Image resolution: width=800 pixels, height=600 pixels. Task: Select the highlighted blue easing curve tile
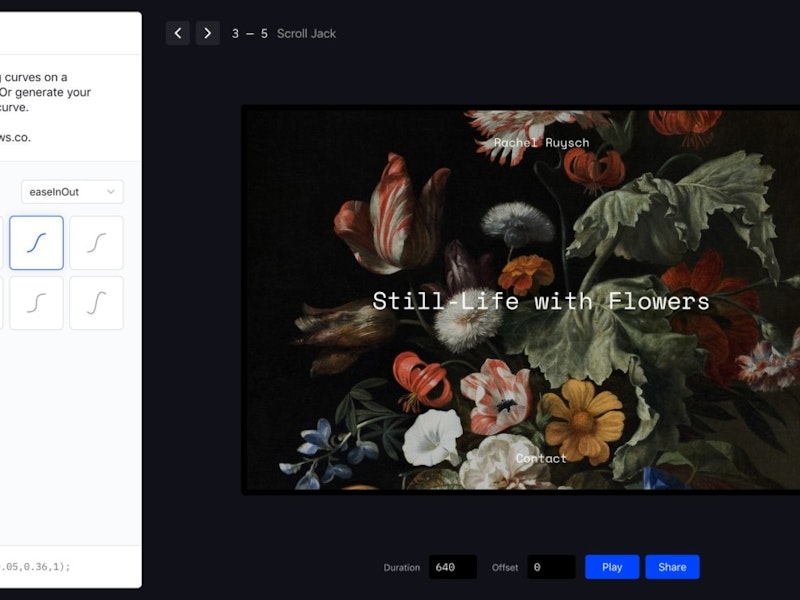pyautogui.click(x=37, y=243)
